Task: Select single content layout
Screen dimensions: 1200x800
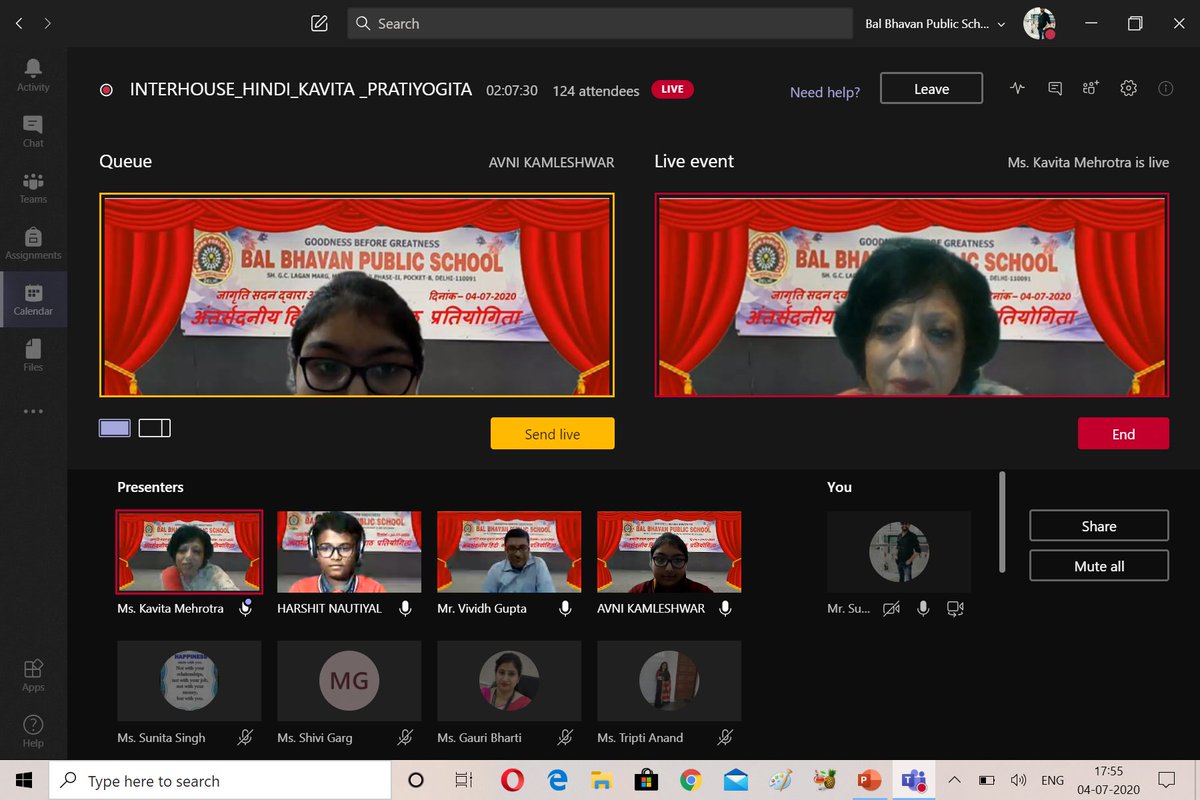Action: point(114,428)
